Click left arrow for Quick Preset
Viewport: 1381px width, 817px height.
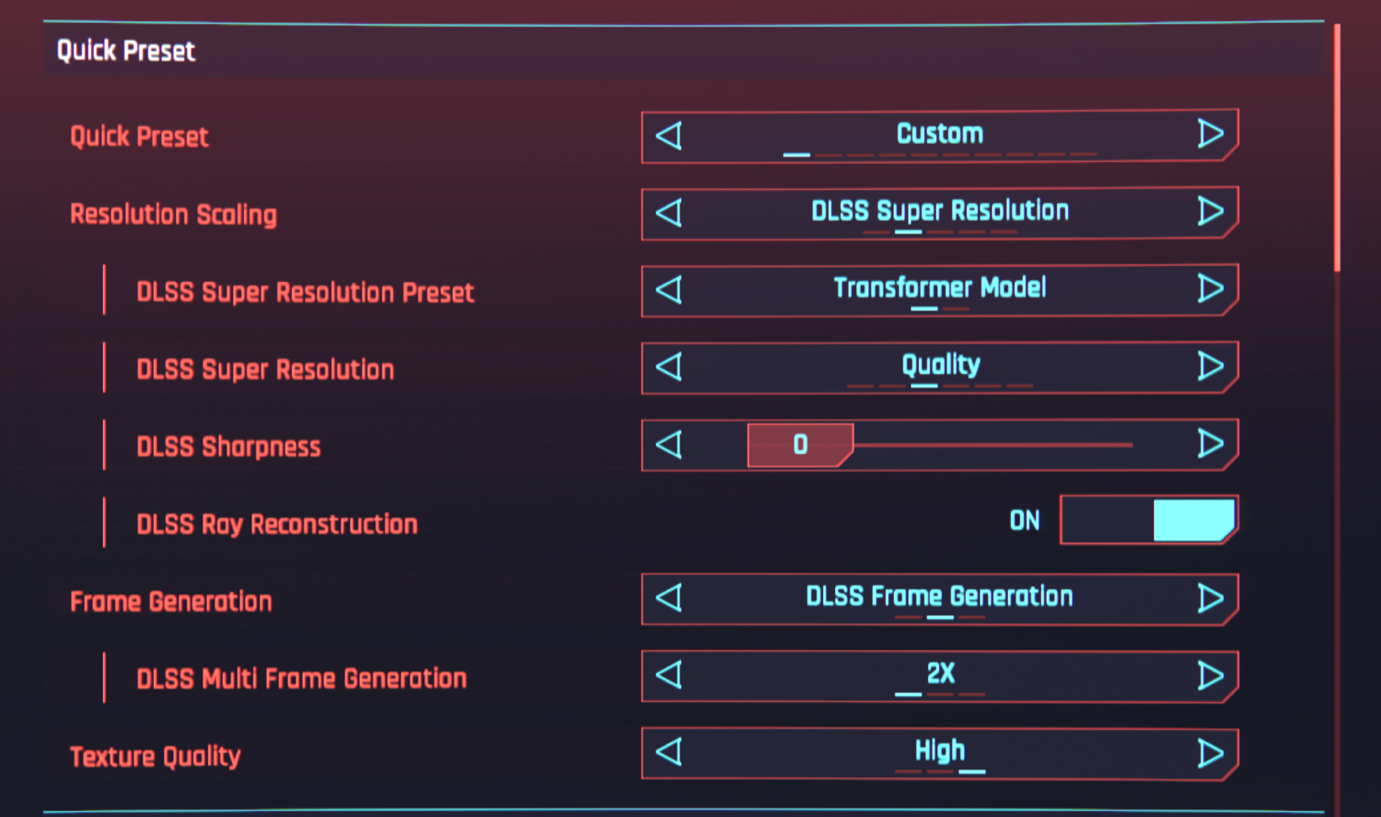(668, 135)
